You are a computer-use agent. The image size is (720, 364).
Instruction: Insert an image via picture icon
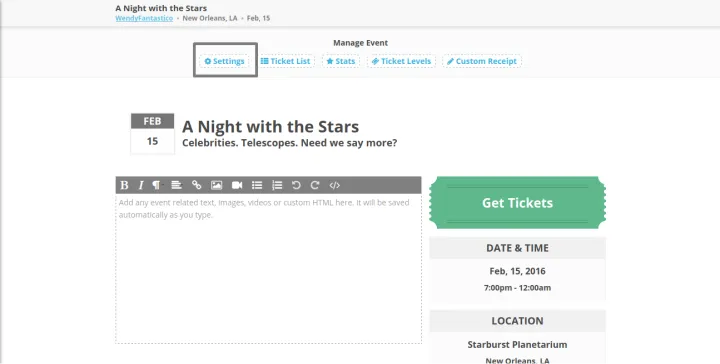point(216,185)
